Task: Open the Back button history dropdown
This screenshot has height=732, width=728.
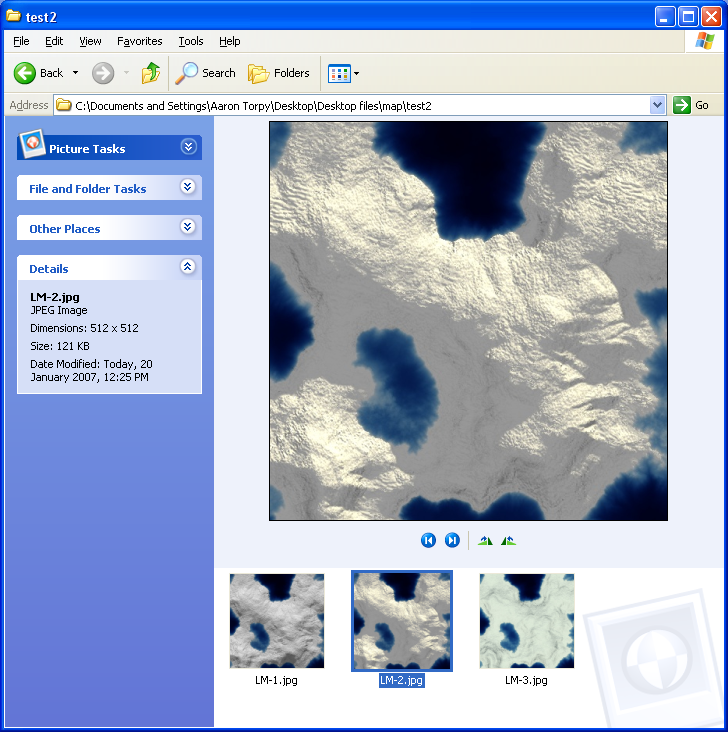Action: 75,73
